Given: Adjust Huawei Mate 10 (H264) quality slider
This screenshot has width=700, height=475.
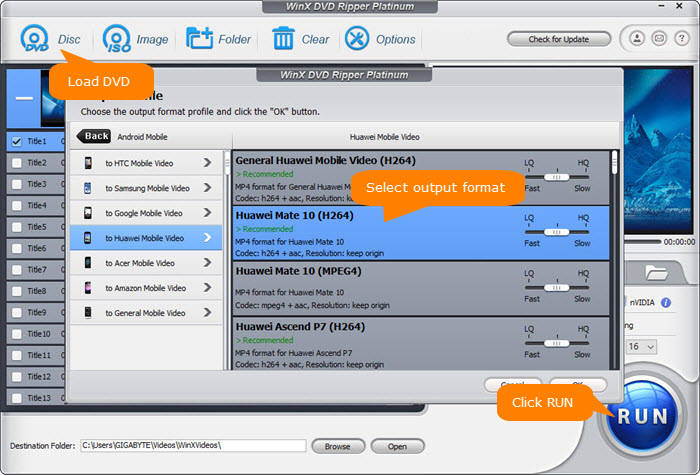Looking at the screenshot, I should pyautogui.click(x=557, y=232).
